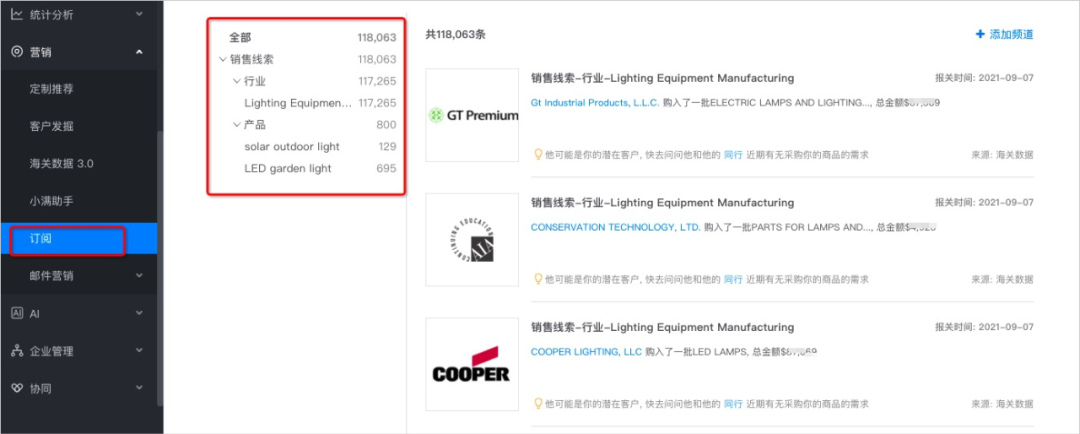Collapse the 行业 tree node chevron
The width and height of the screenshot is (1080, 434).
(x=237, y=81)
